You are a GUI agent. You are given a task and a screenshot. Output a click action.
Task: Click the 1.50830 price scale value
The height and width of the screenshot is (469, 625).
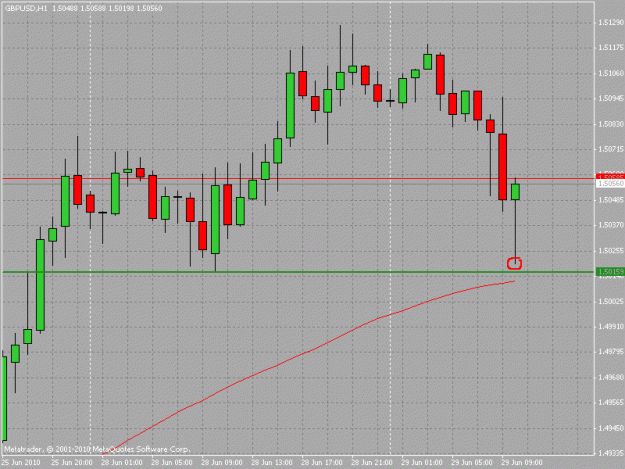[x=611, y=124]
